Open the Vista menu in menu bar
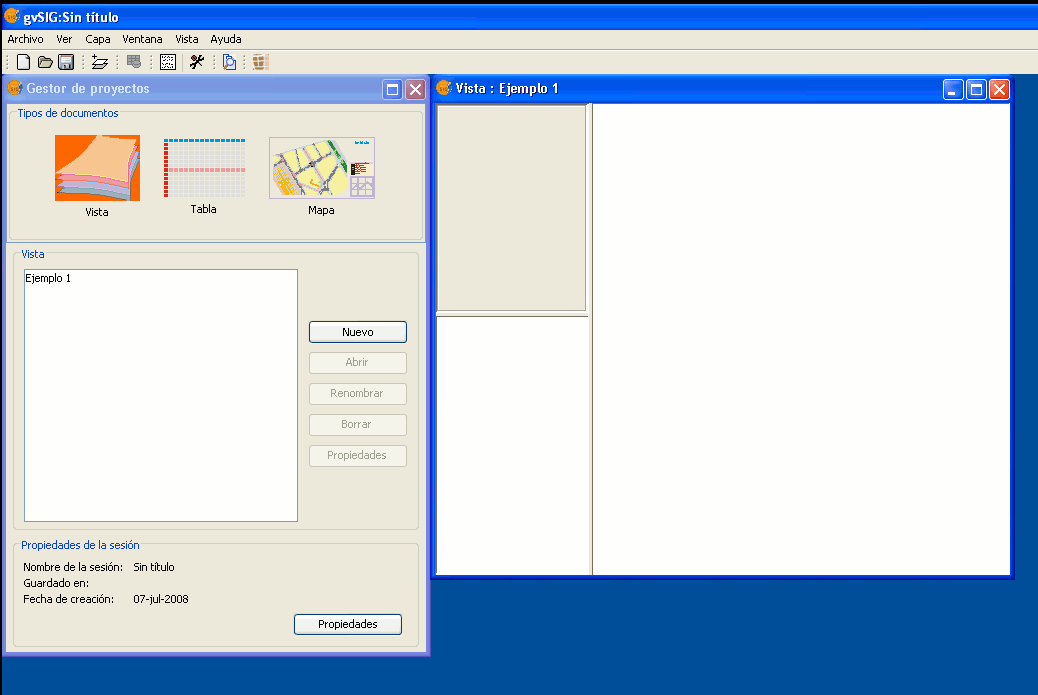Screen dimensions: 1038x695 pyautogui.click(x=187, y=39)
